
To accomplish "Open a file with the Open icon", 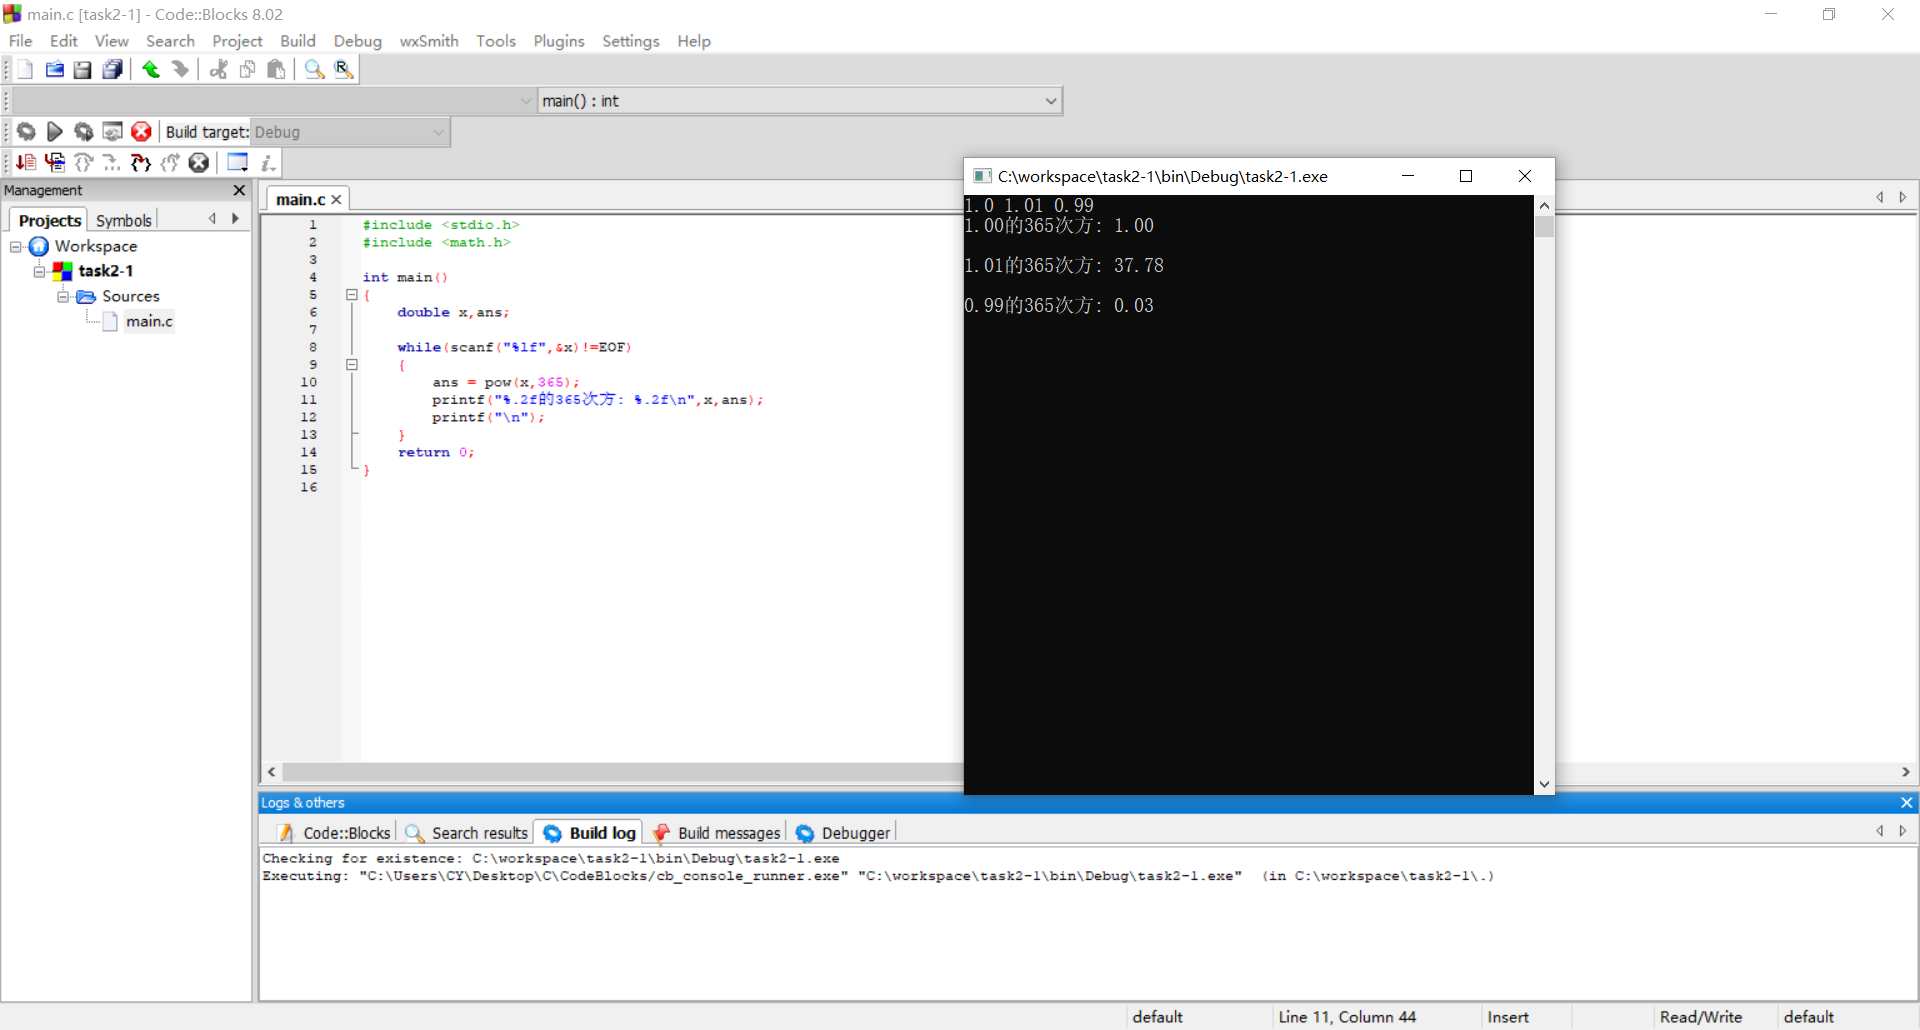I will pyautogui.click(x=55, y=69).
